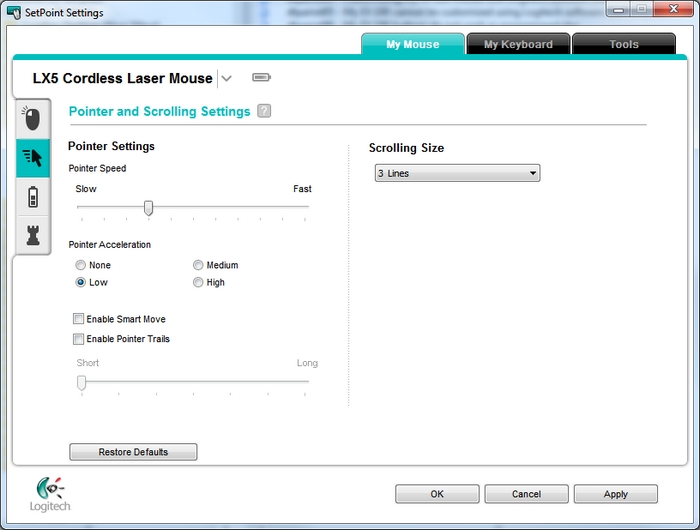The height and width of the screenshot is (530, 700).
Task: Select None pointer acceleration
Action: click(80, 265)
